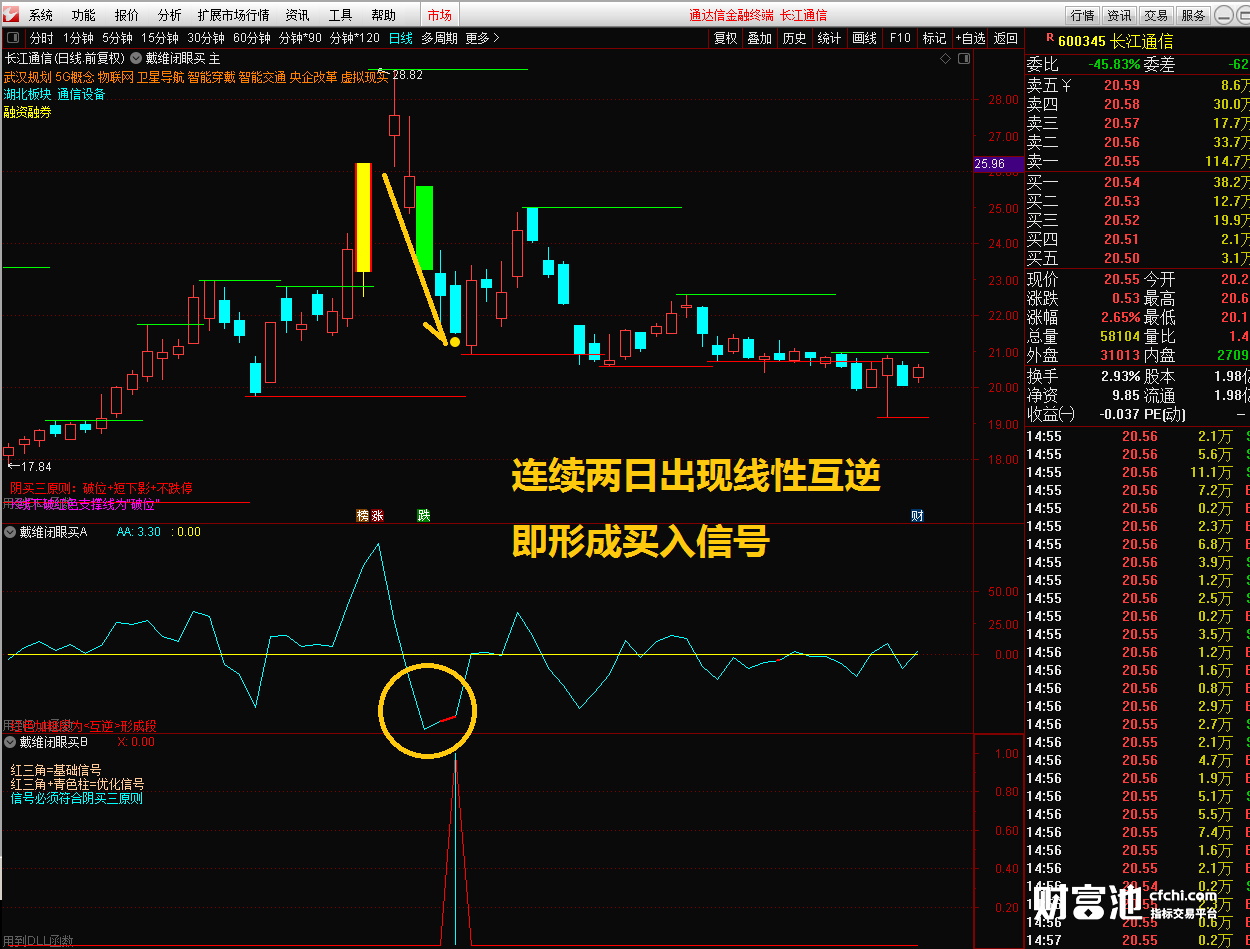This screenshot has width=1250, height=949.
Task: Open the 资讯 menu
Action: click(x=297, y=15)
